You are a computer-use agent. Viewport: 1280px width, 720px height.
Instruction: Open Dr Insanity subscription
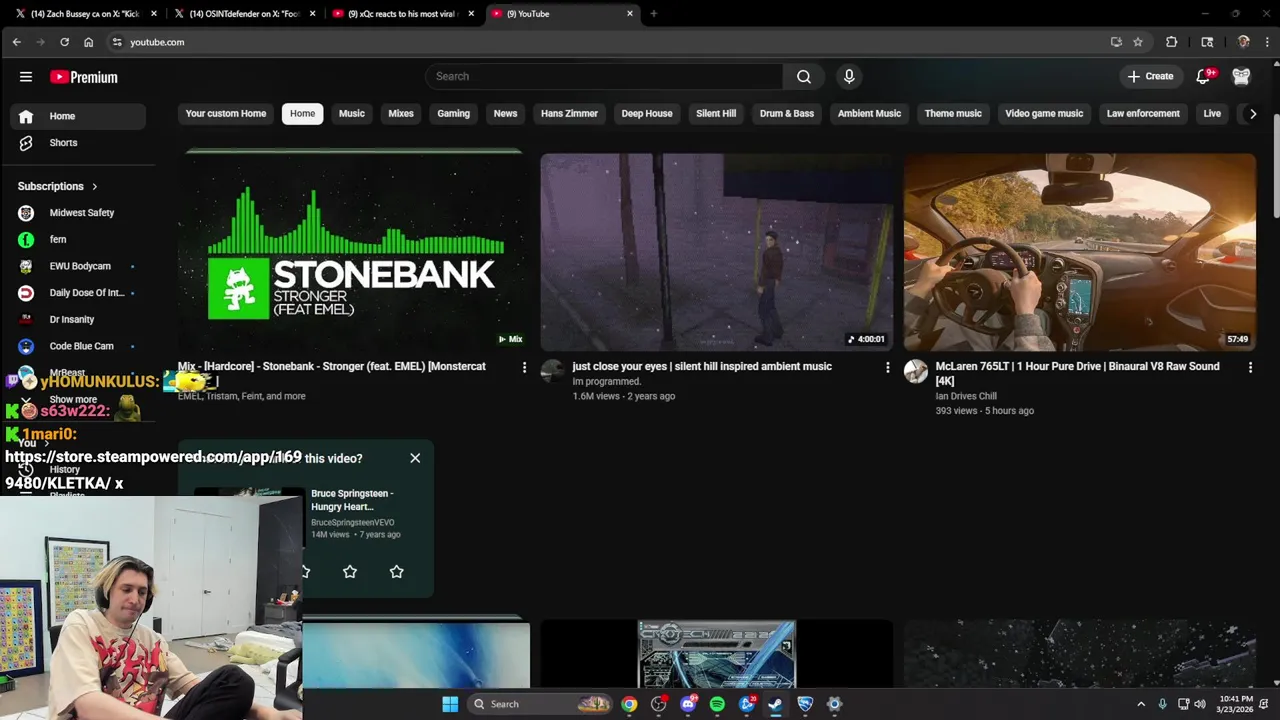pyautogui.click(x=78, y=319)
